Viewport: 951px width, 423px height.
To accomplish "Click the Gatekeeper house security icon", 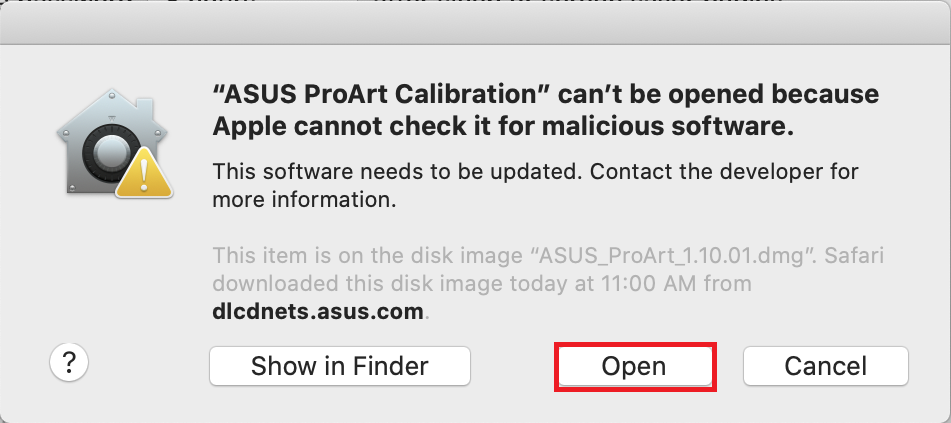I will [114, 143].
